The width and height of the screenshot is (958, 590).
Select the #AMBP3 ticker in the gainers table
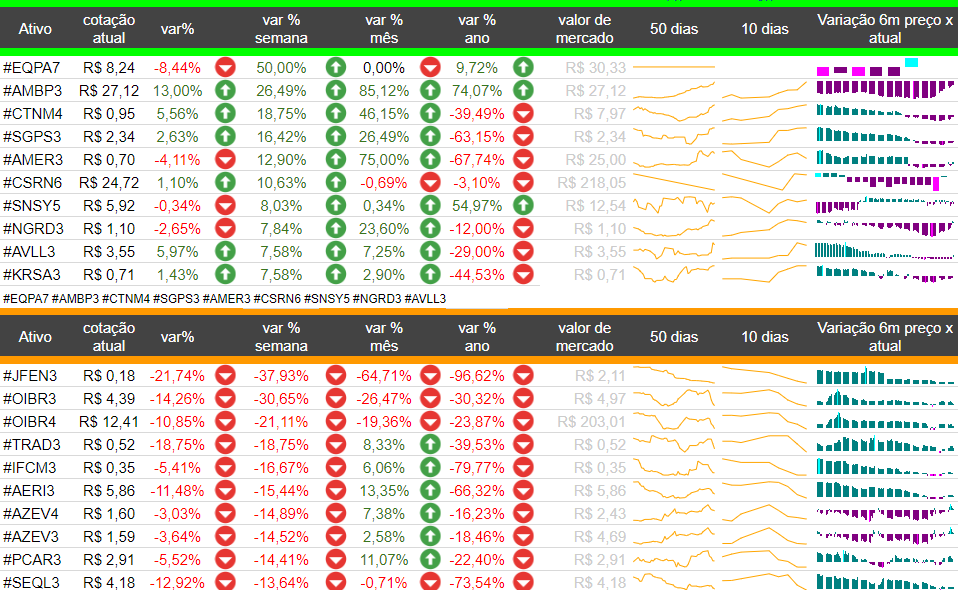point(32,91)
